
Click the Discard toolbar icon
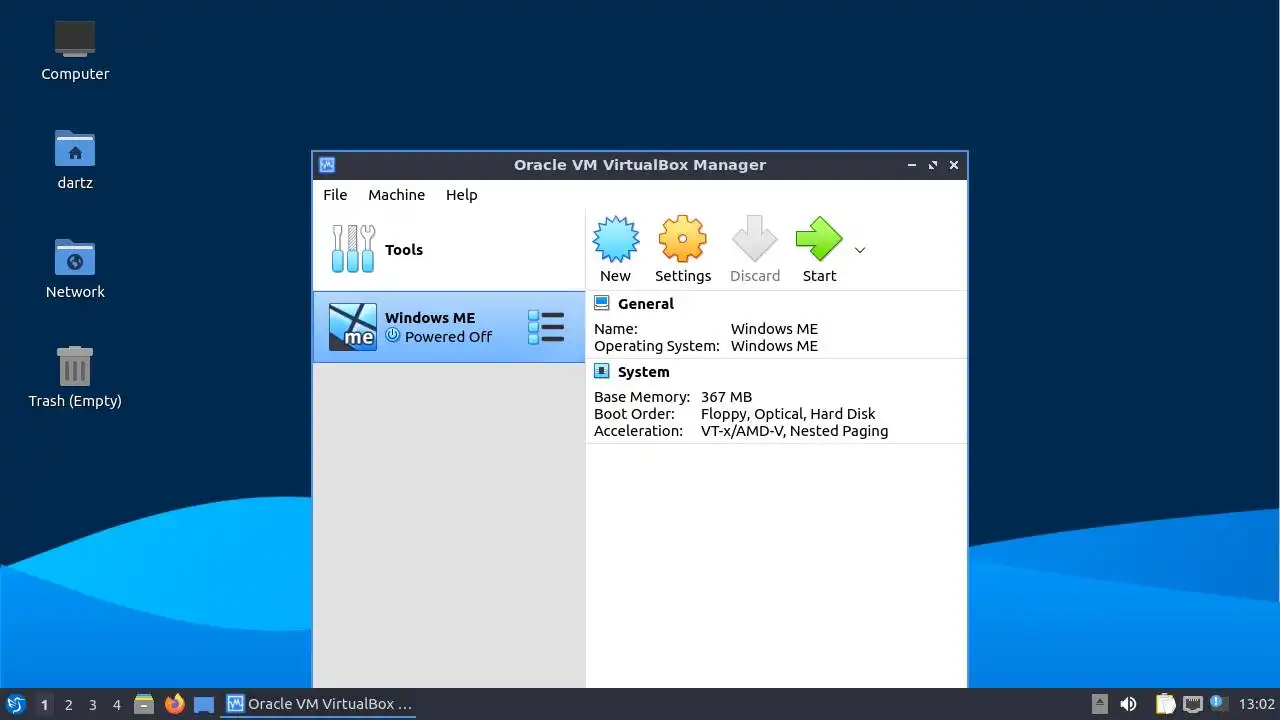[x=755, y=240]
